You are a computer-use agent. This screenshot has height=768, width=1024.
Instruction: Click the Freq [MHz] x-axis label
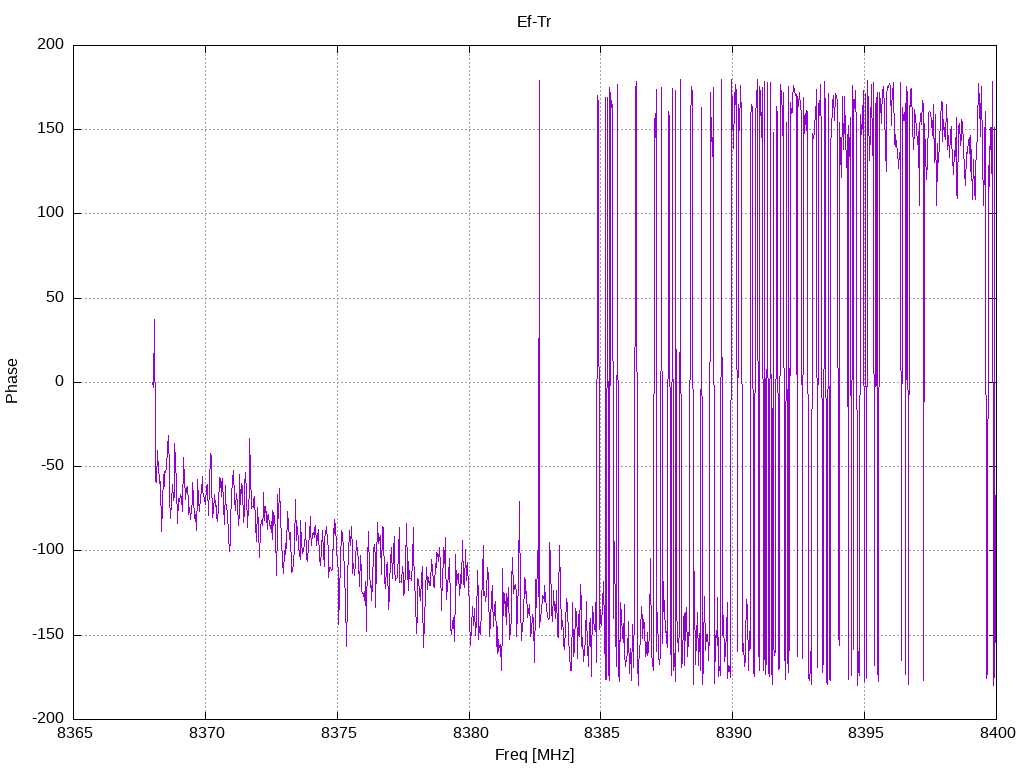(x=534, y=755)
